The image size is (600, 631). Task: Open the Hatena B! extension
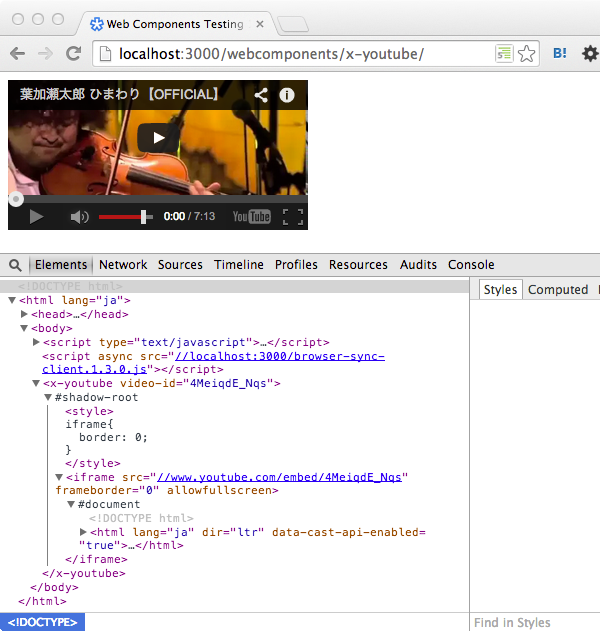[560, 53]
